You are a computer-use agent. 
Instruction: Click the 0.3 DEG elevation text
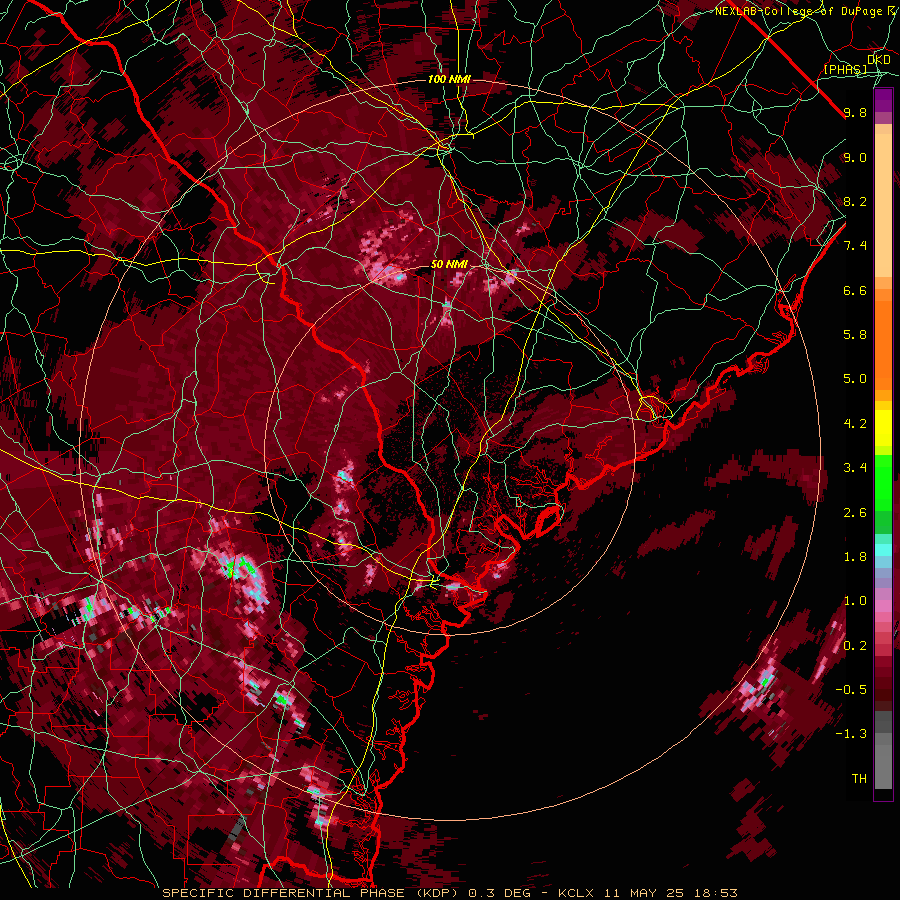501,893
